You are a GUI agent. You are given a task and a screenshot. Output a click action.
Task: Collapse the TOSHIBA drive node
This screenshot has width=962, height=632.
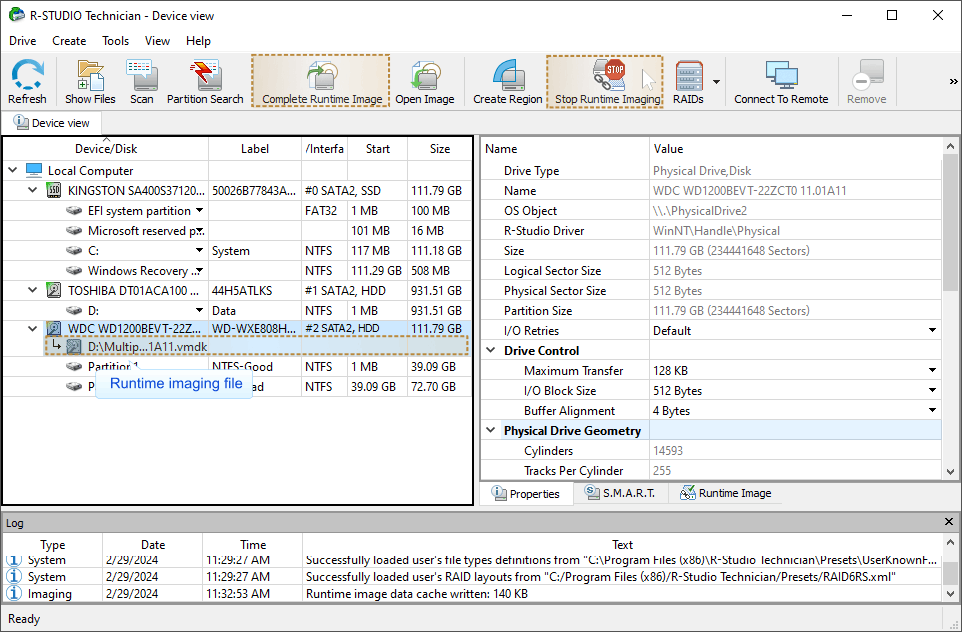coord(33,290)
